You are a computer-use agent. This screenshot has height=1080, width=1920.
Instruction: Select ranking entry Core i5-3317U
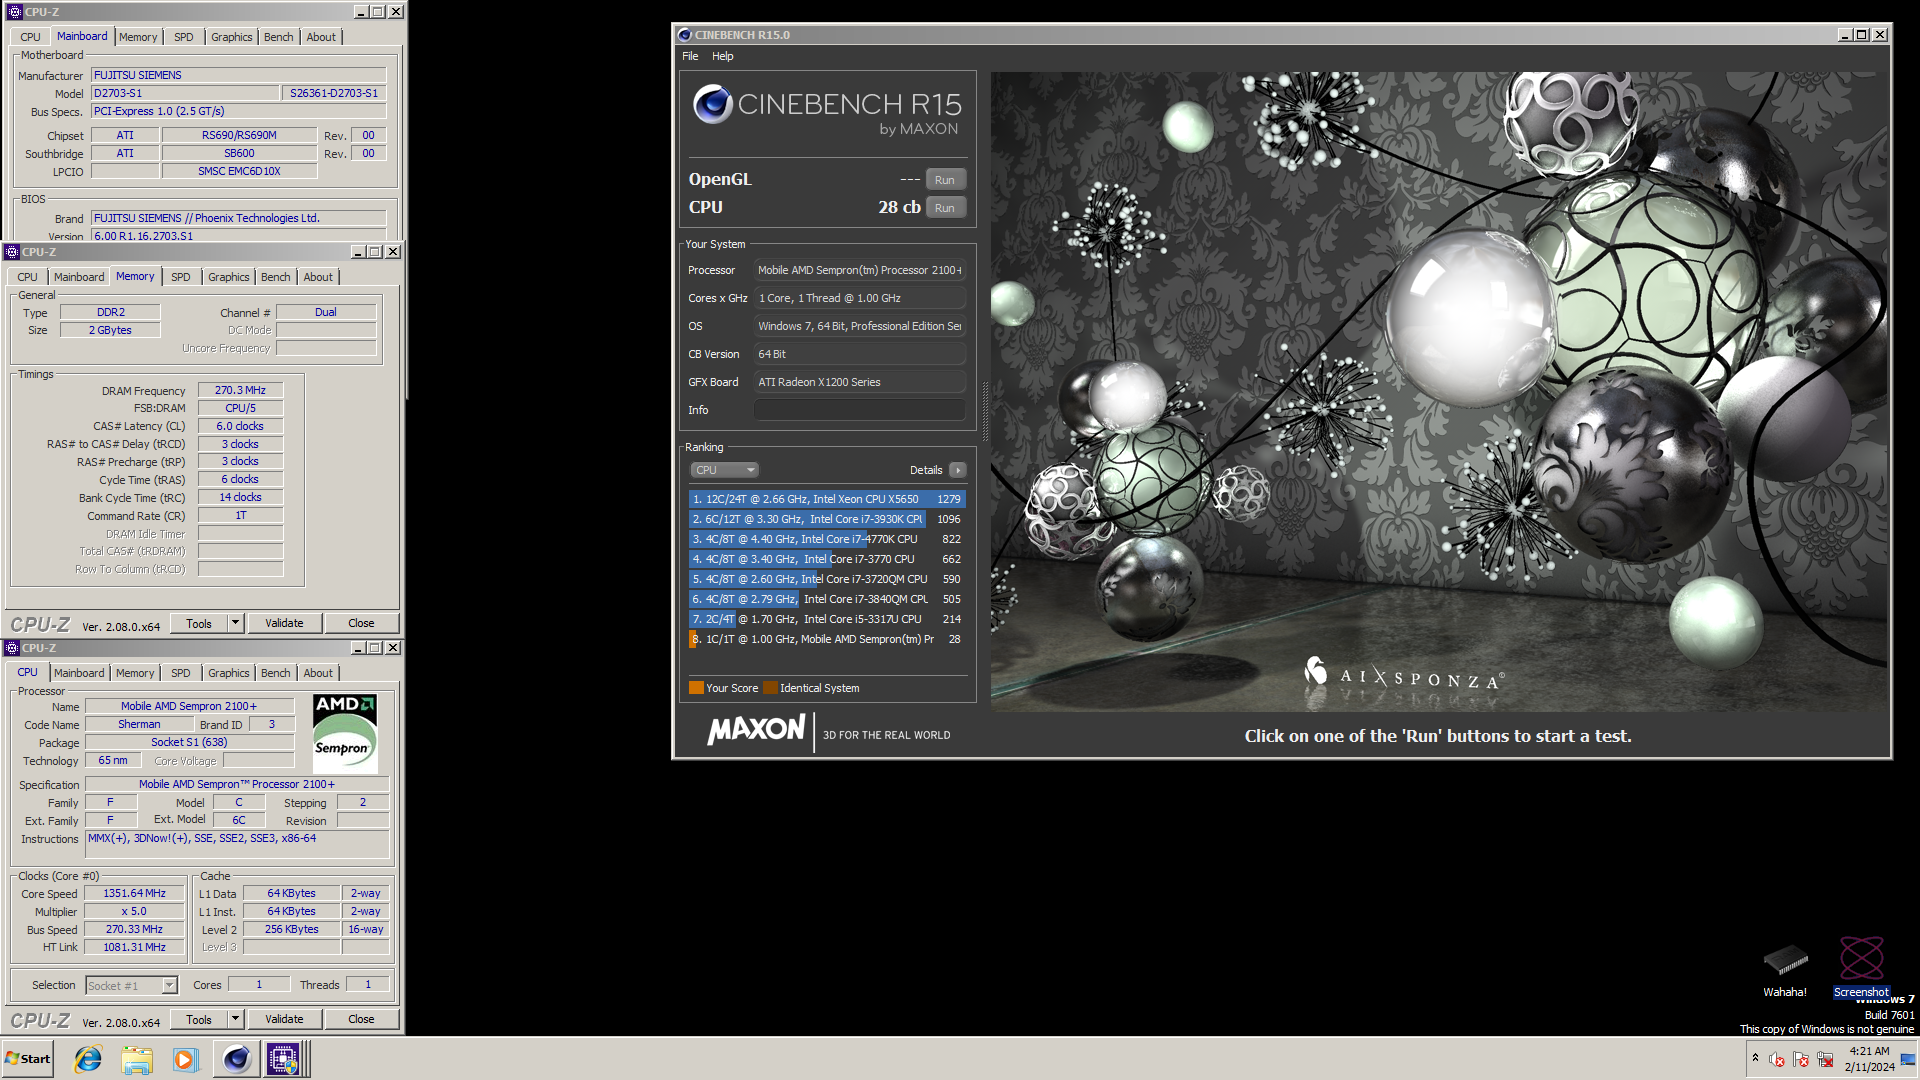coord(827,619)
